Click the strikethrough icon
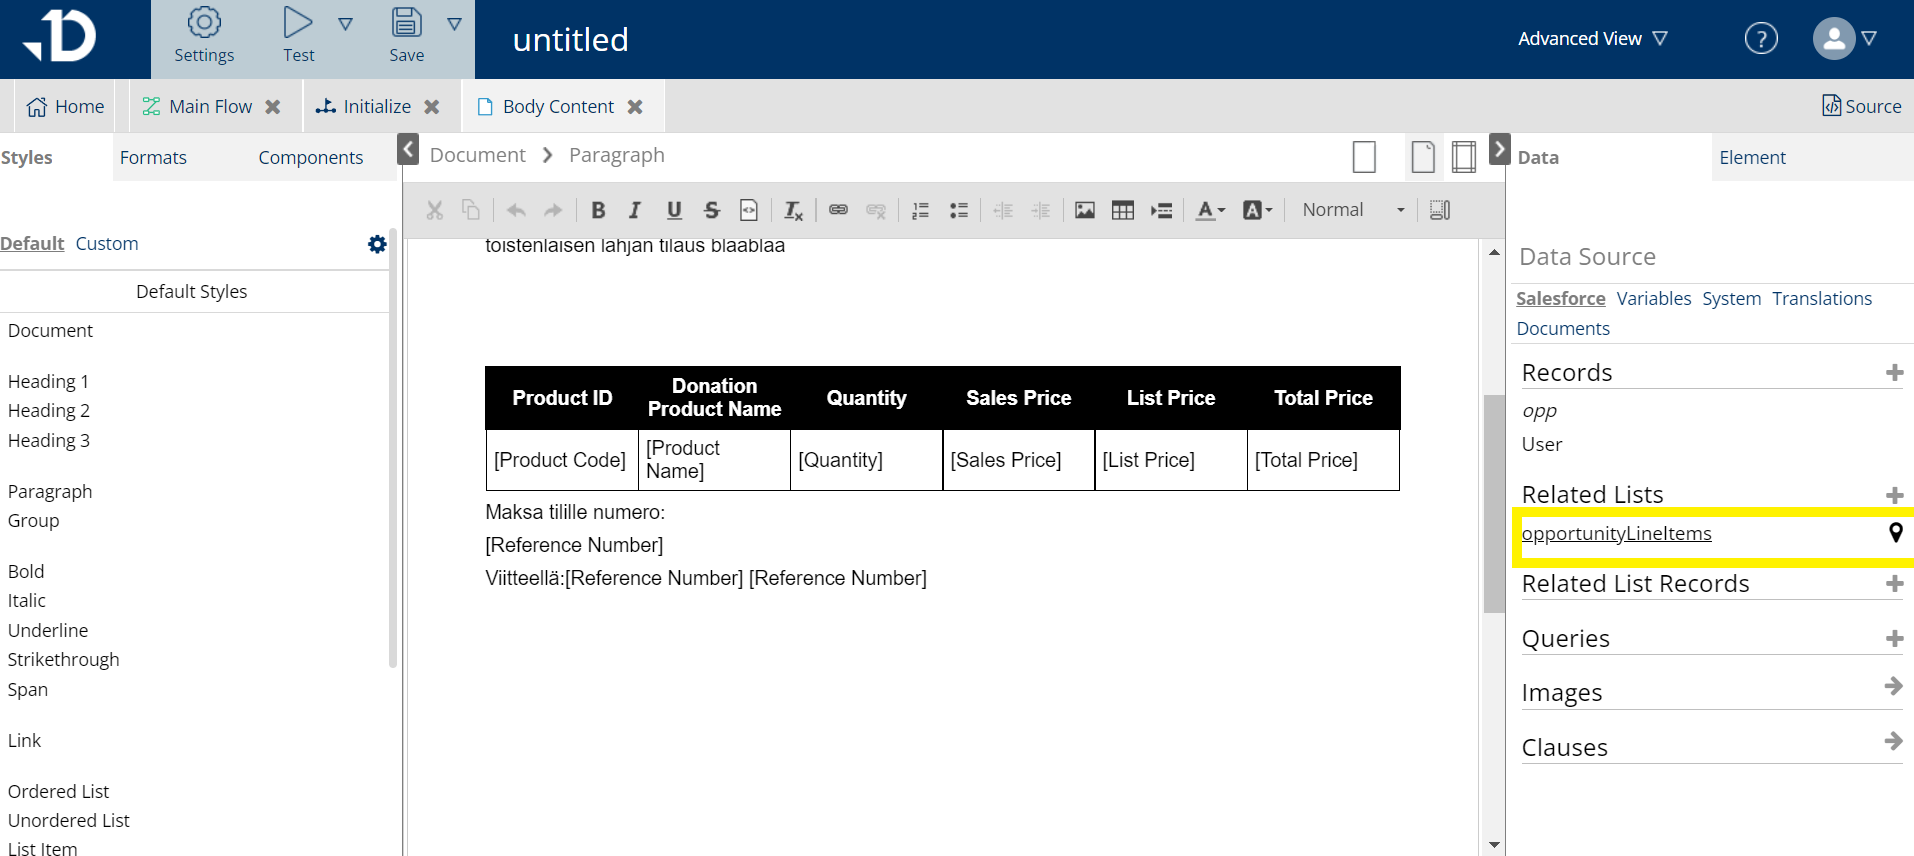The image size is (1914, 856). (711, 210)
